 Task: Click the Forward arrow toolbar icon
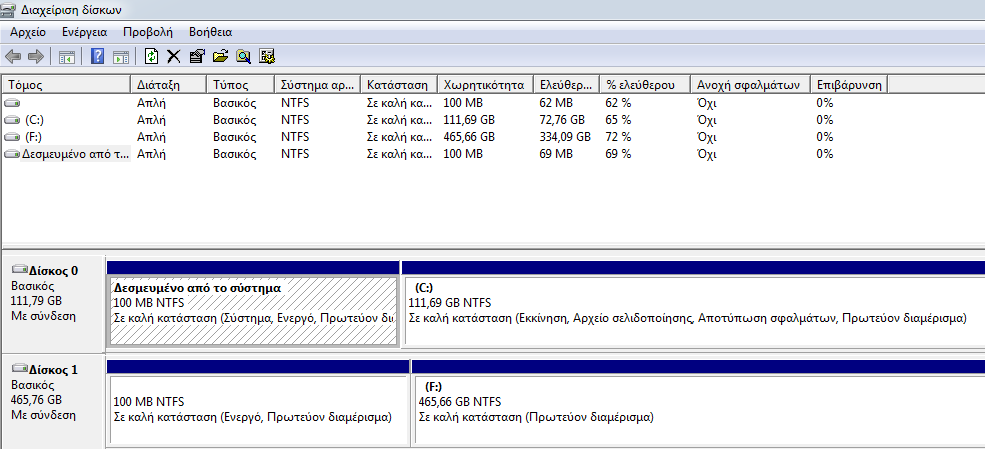(x=36, y=57)
